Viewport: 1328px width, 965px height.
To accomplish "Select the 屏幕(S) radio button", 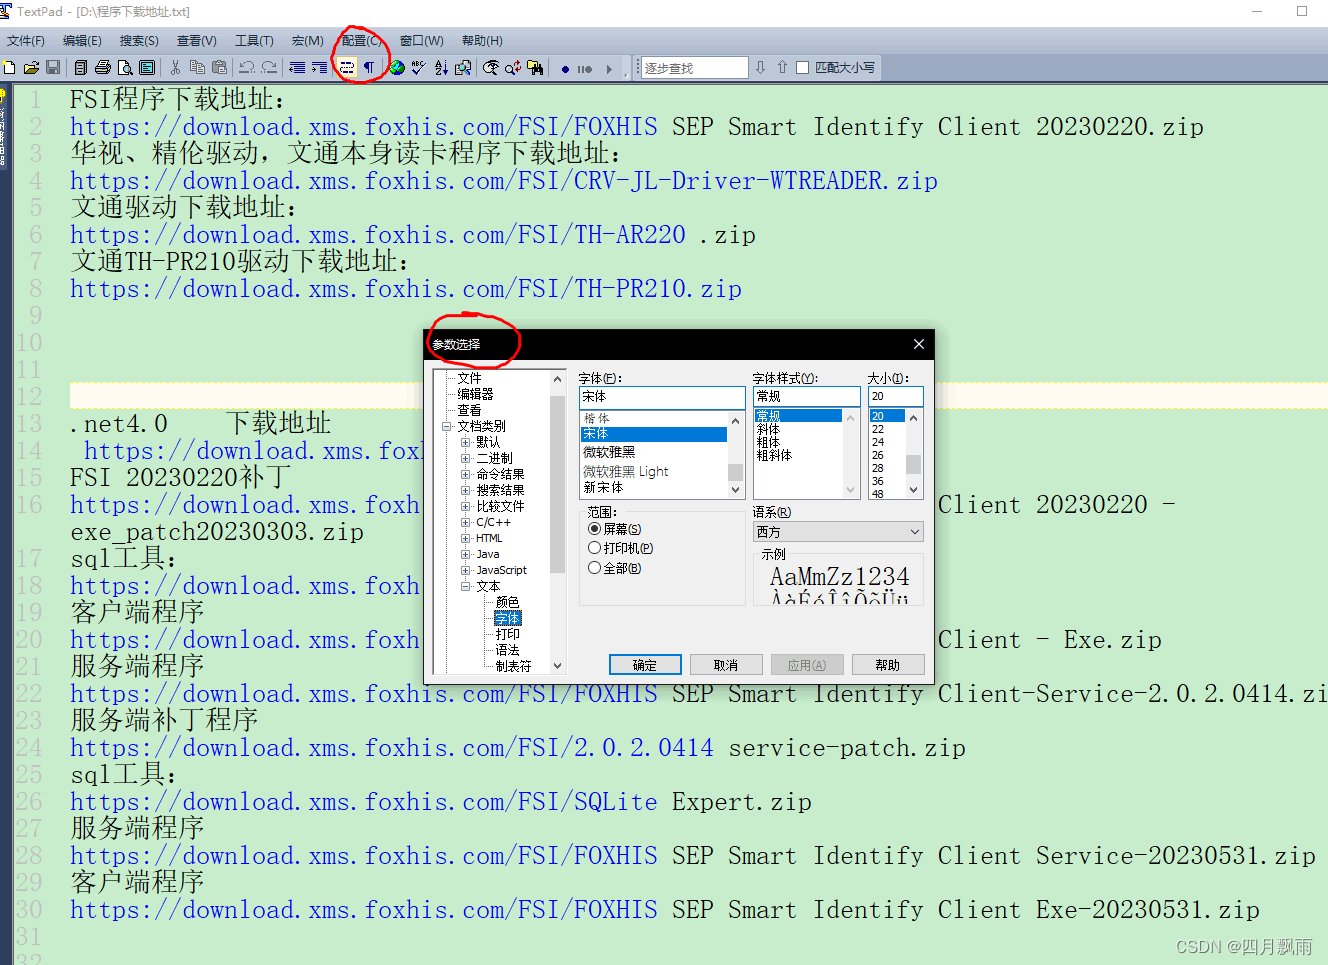I will pyautogui.click(x=594, y=529).
